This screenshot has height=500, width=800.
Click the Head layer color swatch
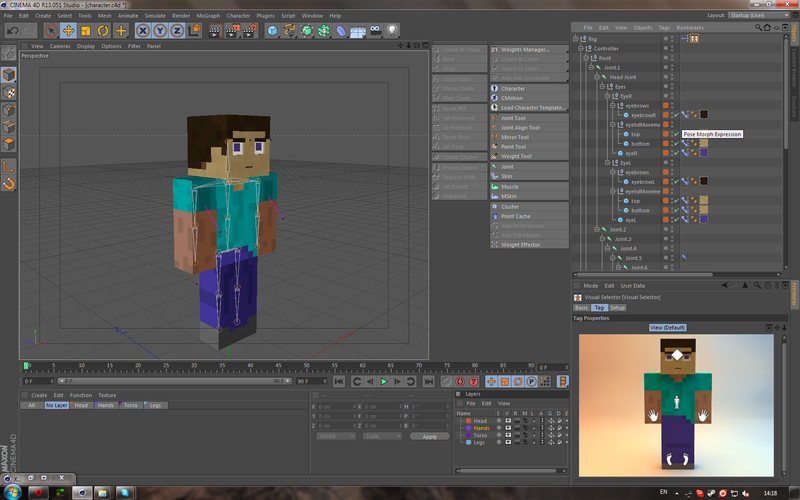pos(468,421)
